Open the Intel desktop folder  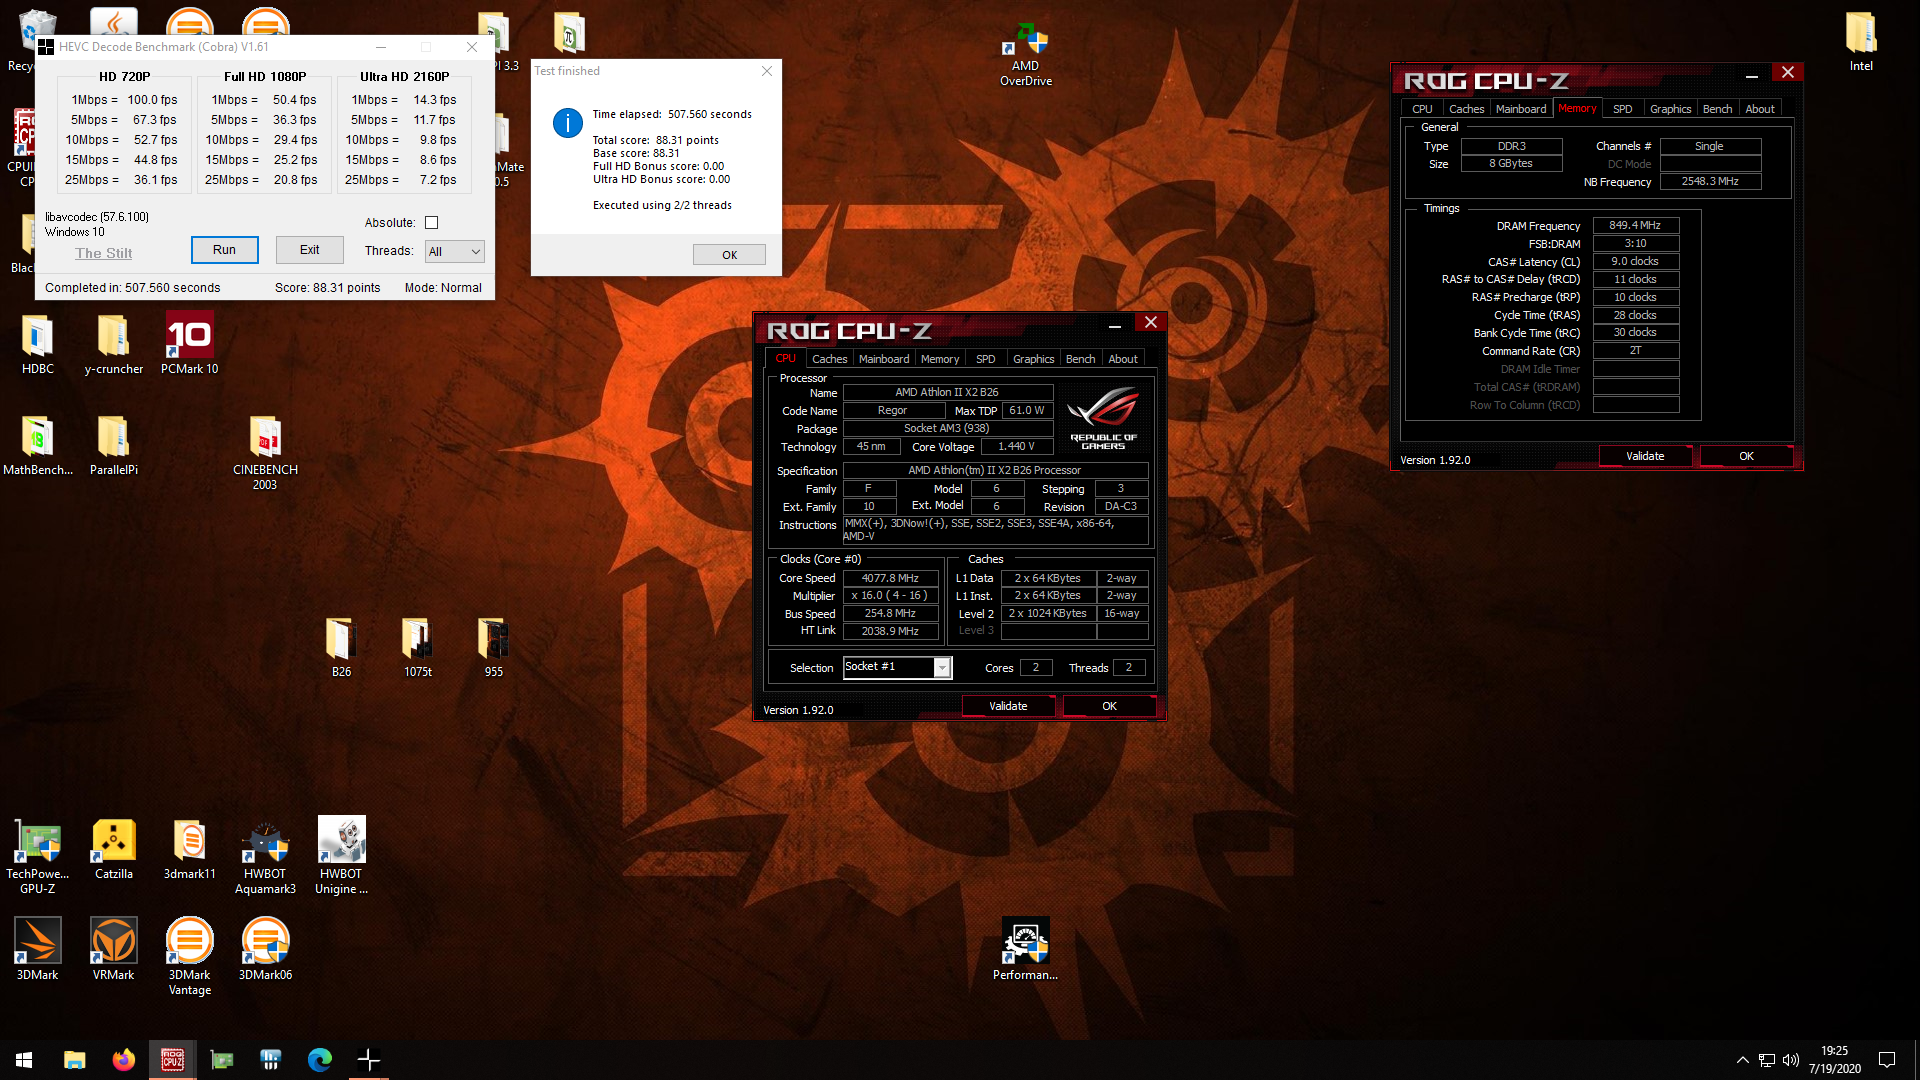tap(1861, 42)
